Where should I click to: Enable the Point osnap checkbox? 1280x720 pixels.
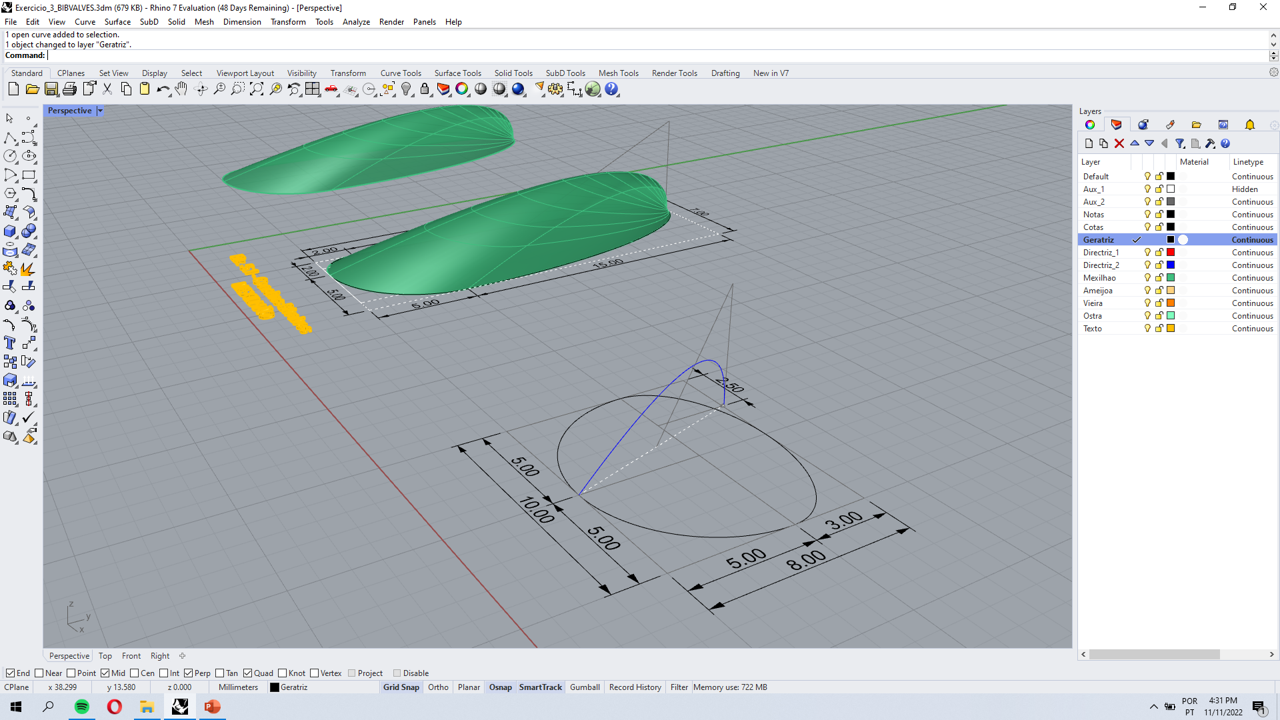71,673
